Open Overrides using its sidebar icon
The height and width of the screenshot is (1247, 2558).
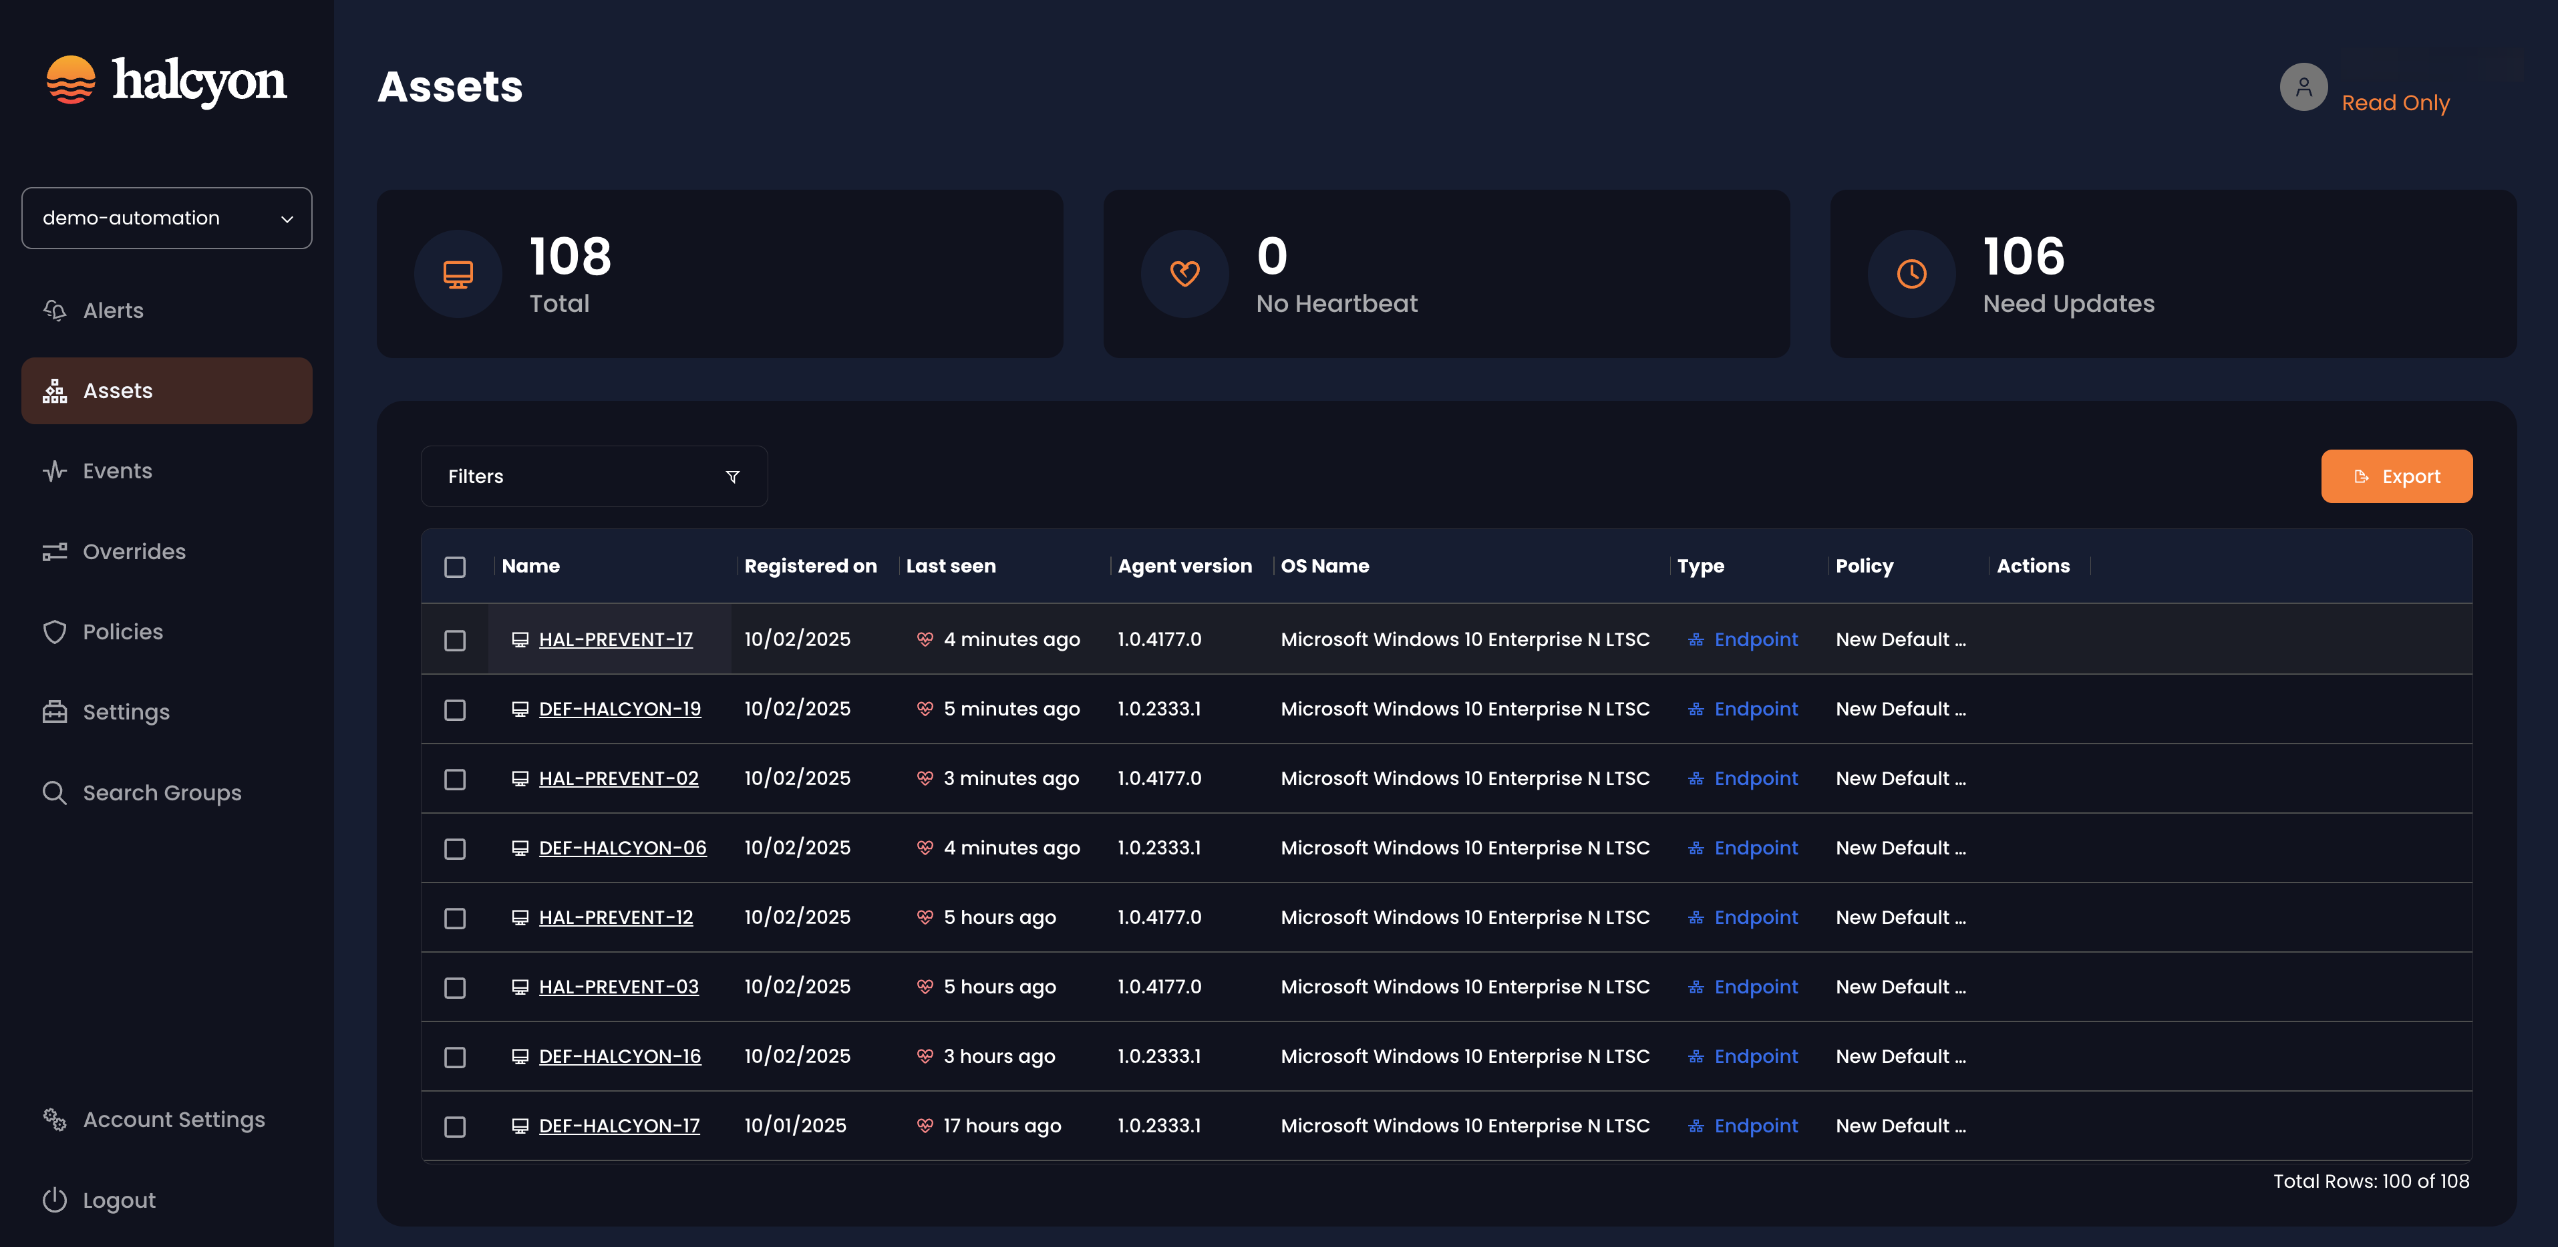pyautogui.click(x=54, y=551)
